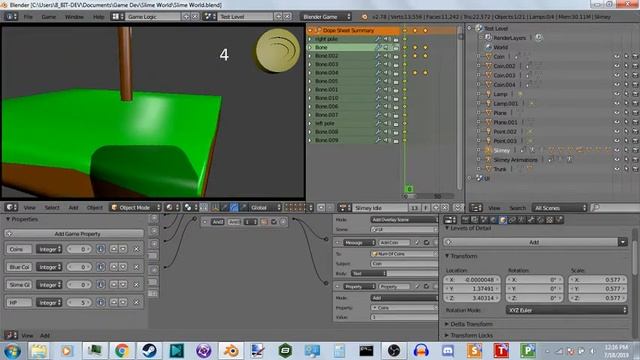Change the Coins property type dropdown
640x360 pixels.
pyautogui.click(x=49, y=249)
